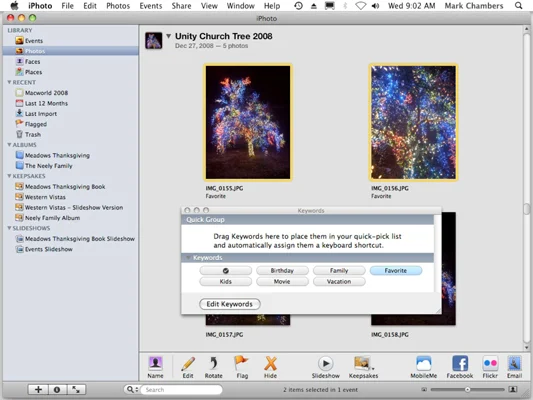Screen dimensions: 533x400
Task: Share photos to Flickr
Action: tap(490, 367)
